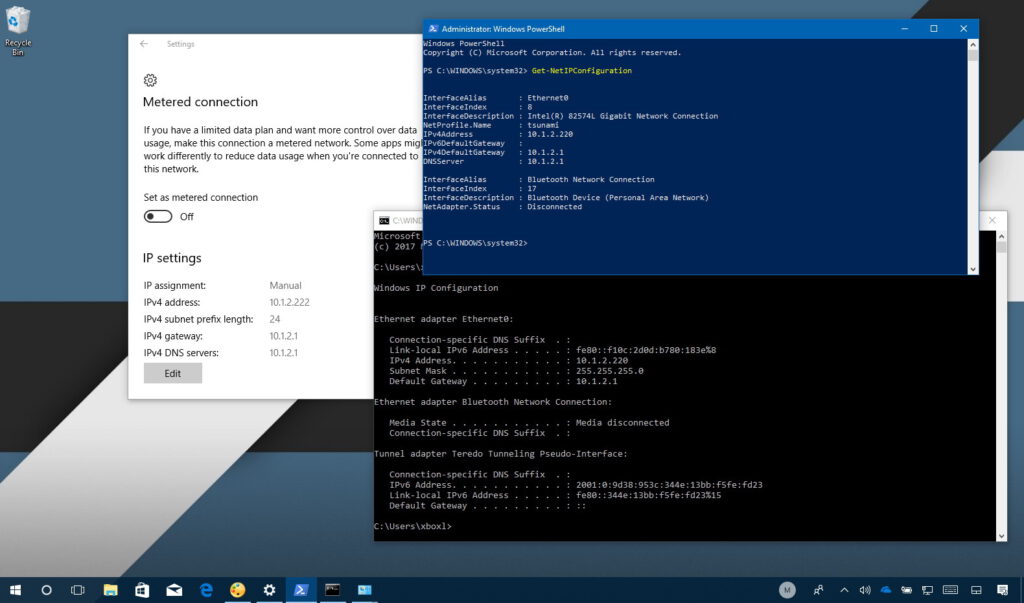Expand hidden icons in the system tray

[844, 590]
